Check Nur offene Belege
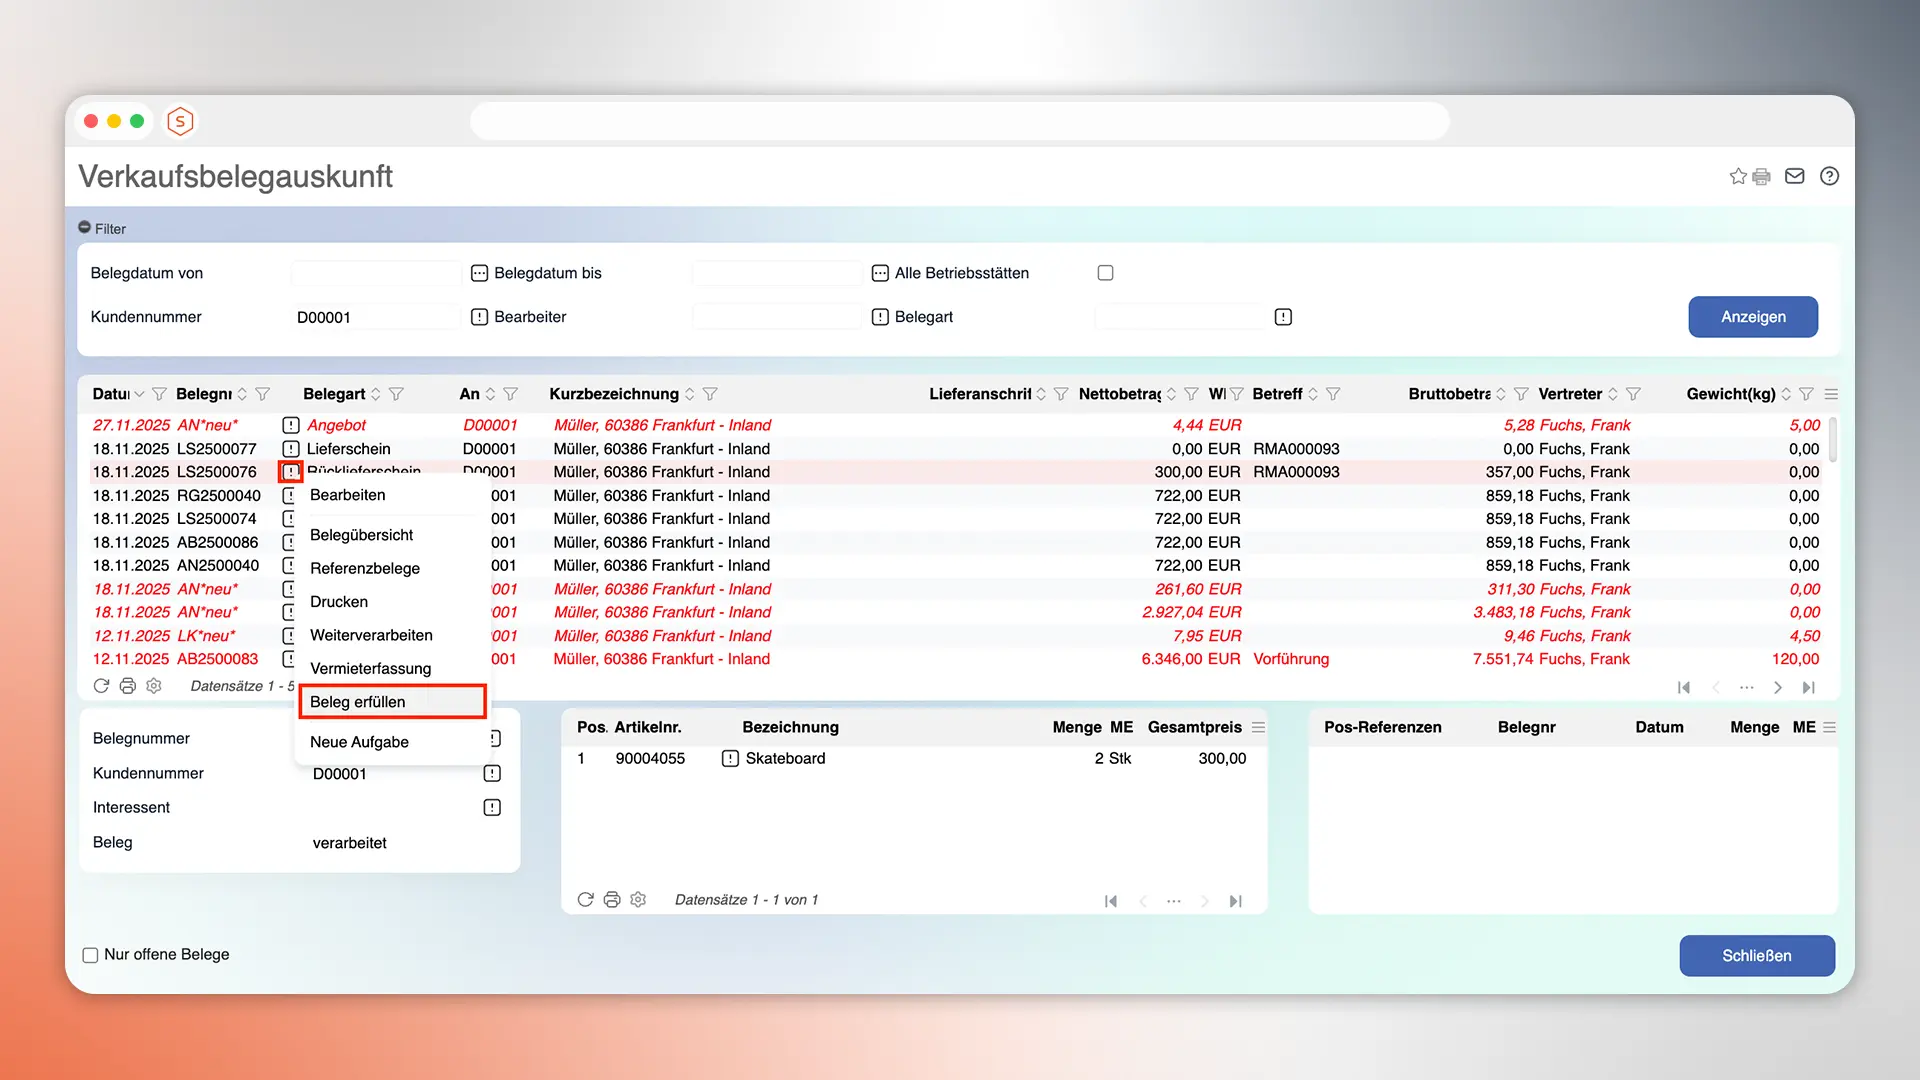 click(90, 955)
